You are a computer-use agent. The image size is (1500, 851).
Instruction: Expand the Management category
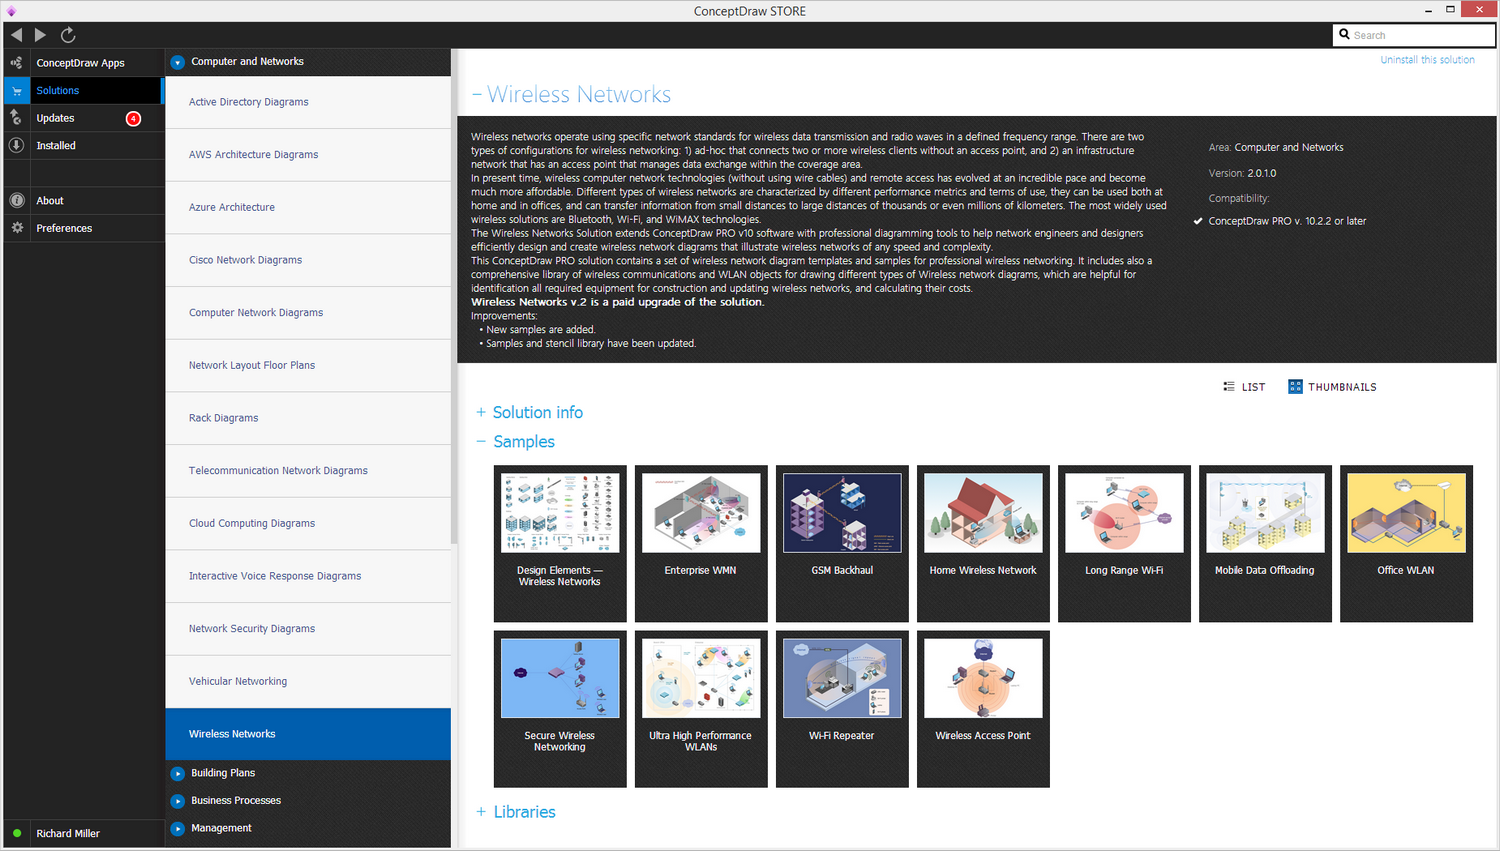(177, 828)
